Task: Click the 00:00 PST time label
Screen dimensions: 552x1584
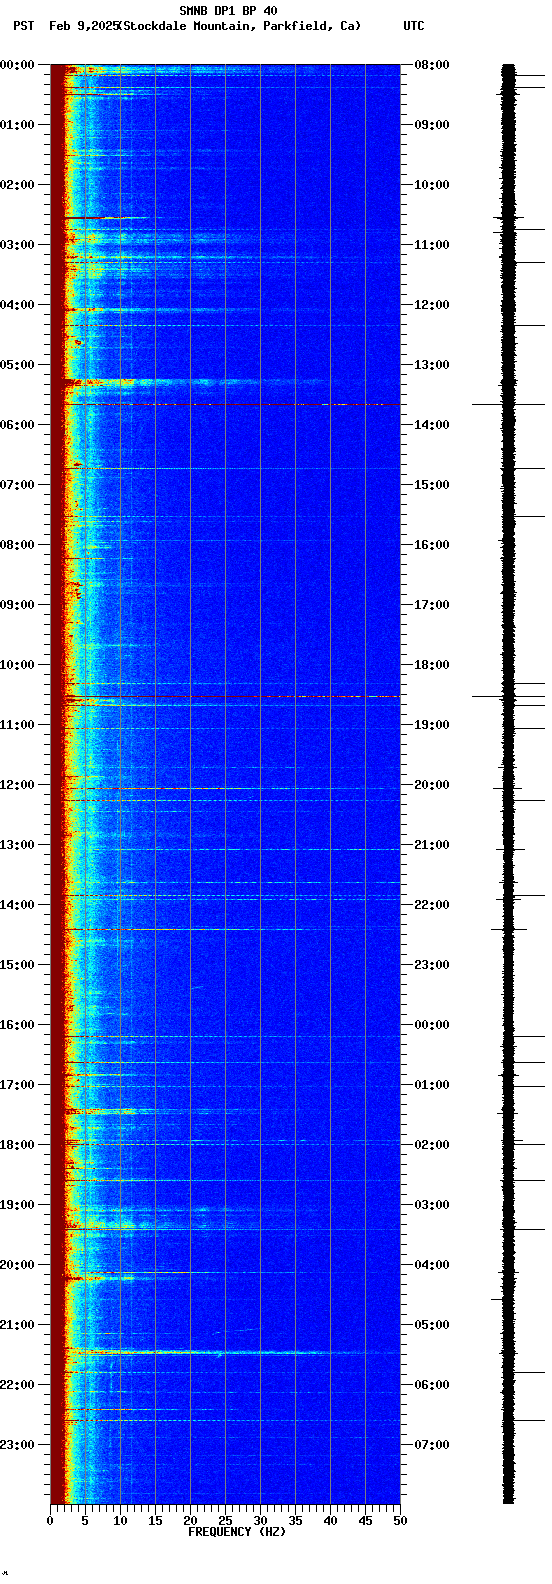Action: (x=19, y=65)
